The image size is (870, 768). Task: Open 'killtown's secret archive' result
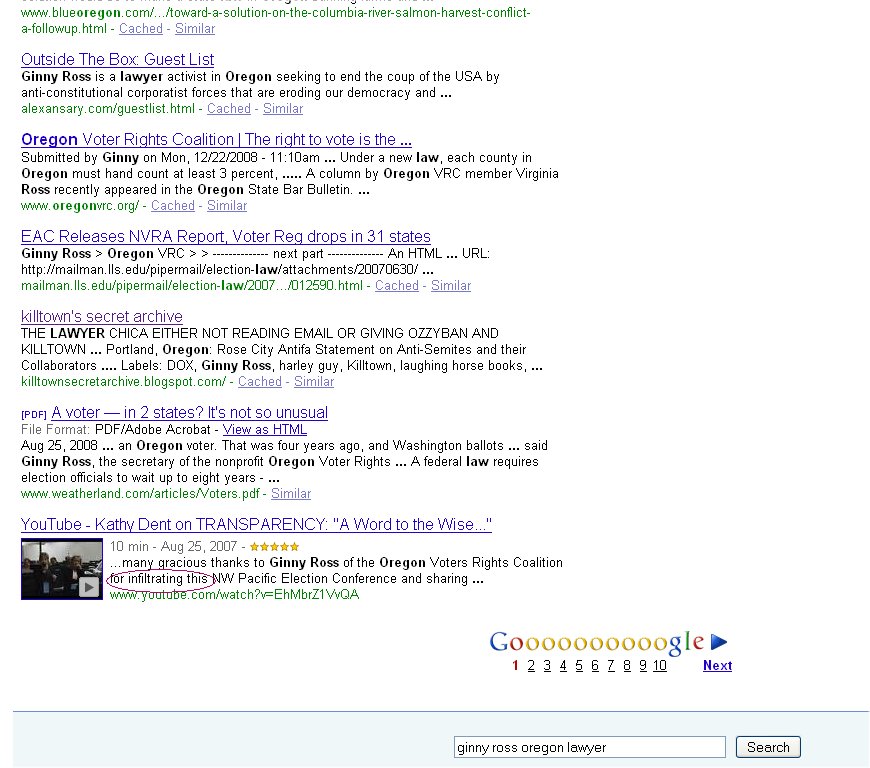click(102, 316)
